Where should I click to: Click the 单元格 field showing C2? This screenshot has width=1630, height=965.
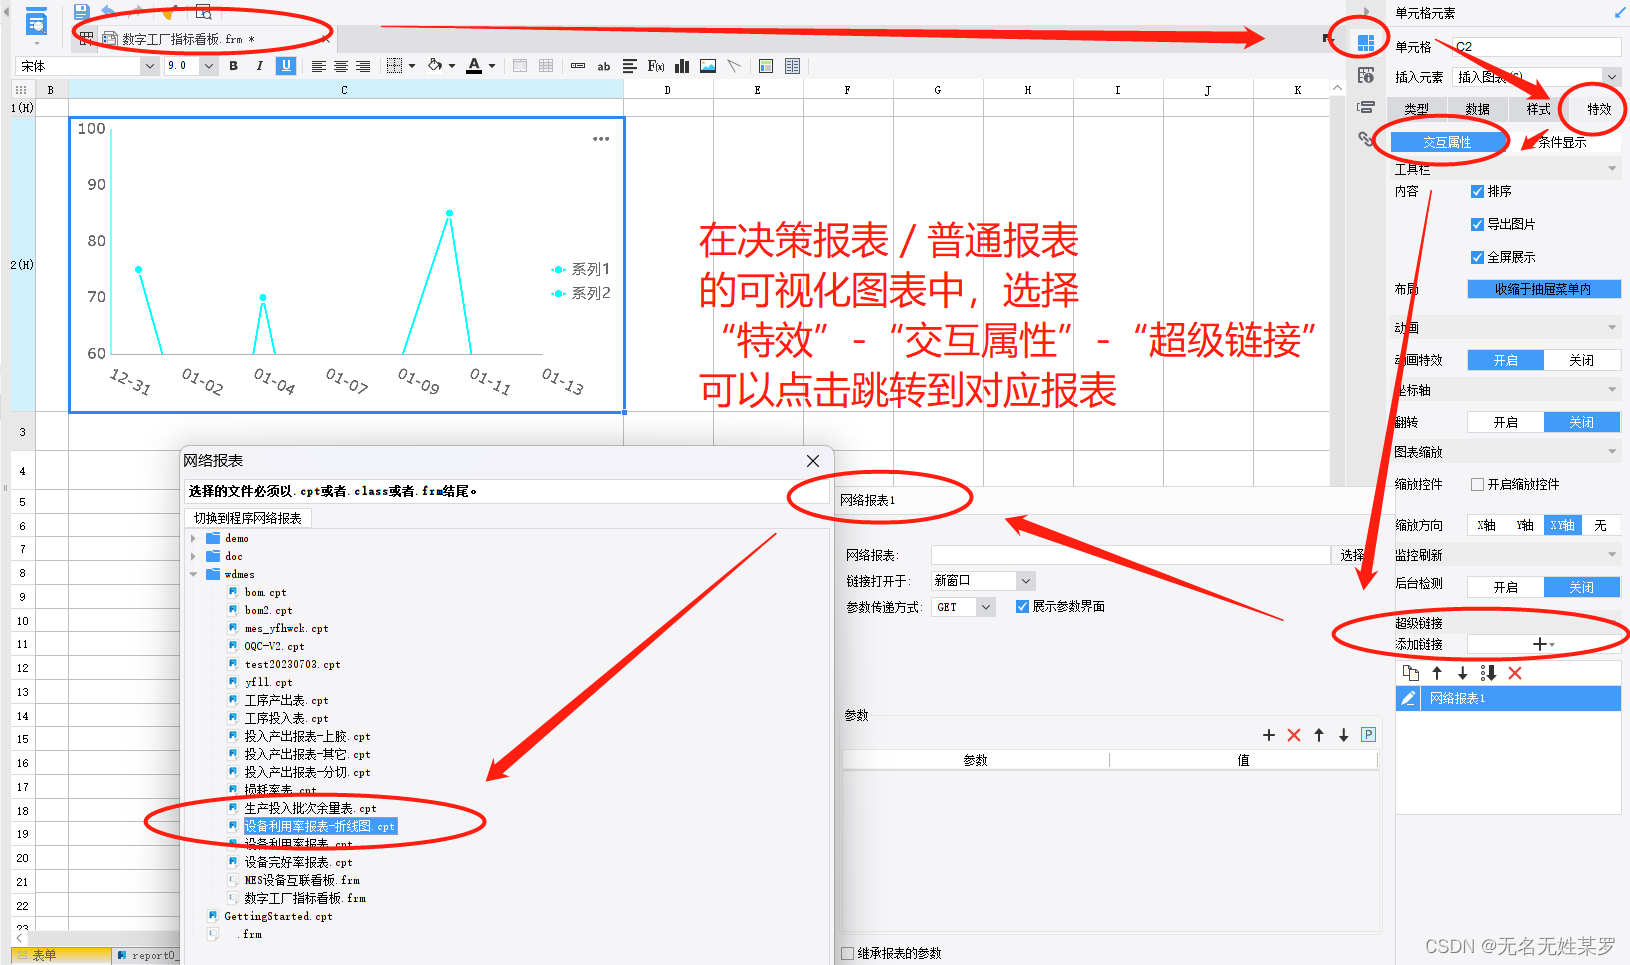tap(1537, 47)
